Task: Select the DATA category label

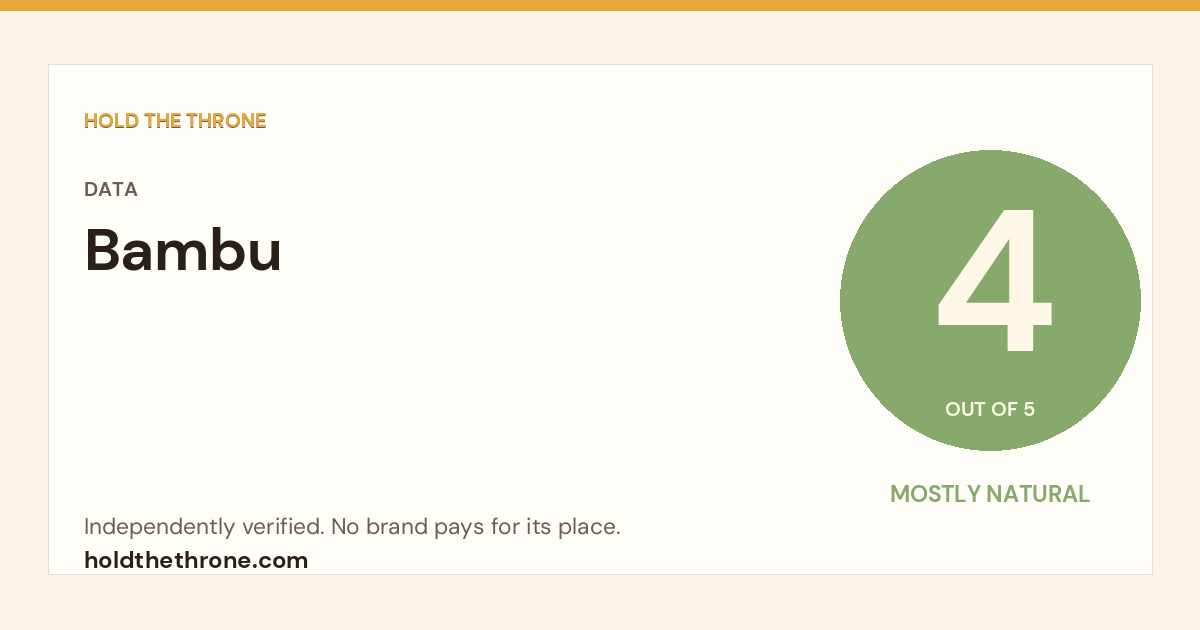Action: tap(111, 189)
